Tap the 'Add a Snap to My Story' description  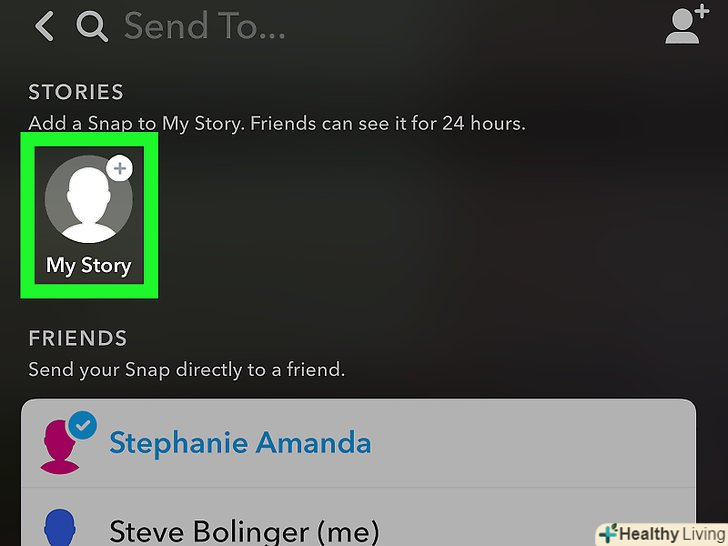277,124
